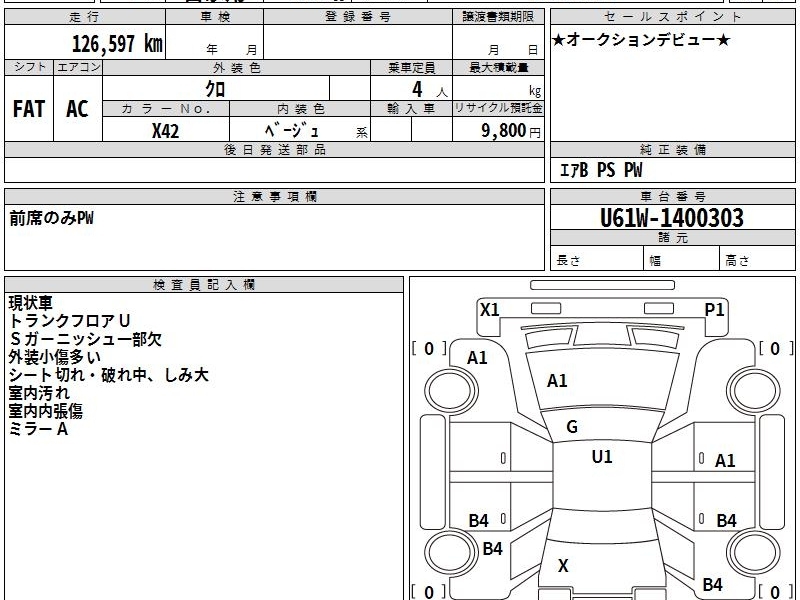Screen dimensions: 800x600
Task: Select the カラーNo. header
Action: click(x=166, y=109)
